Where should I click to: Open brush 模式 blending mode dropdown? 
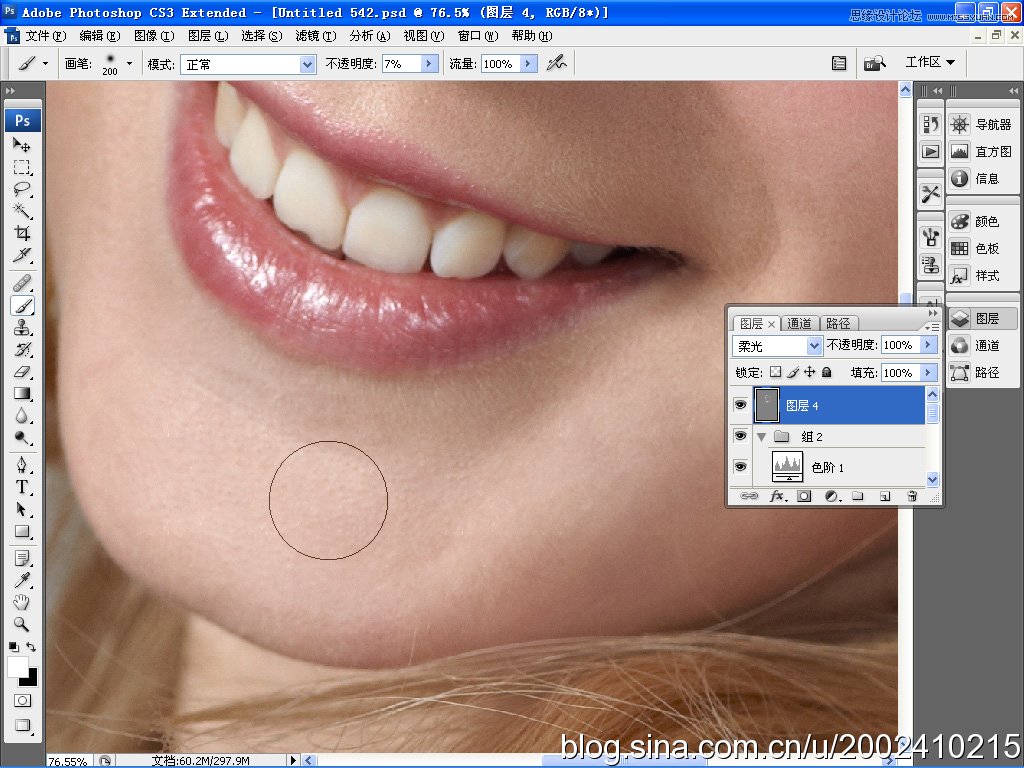pyautogui.click(x=308, y=64)
